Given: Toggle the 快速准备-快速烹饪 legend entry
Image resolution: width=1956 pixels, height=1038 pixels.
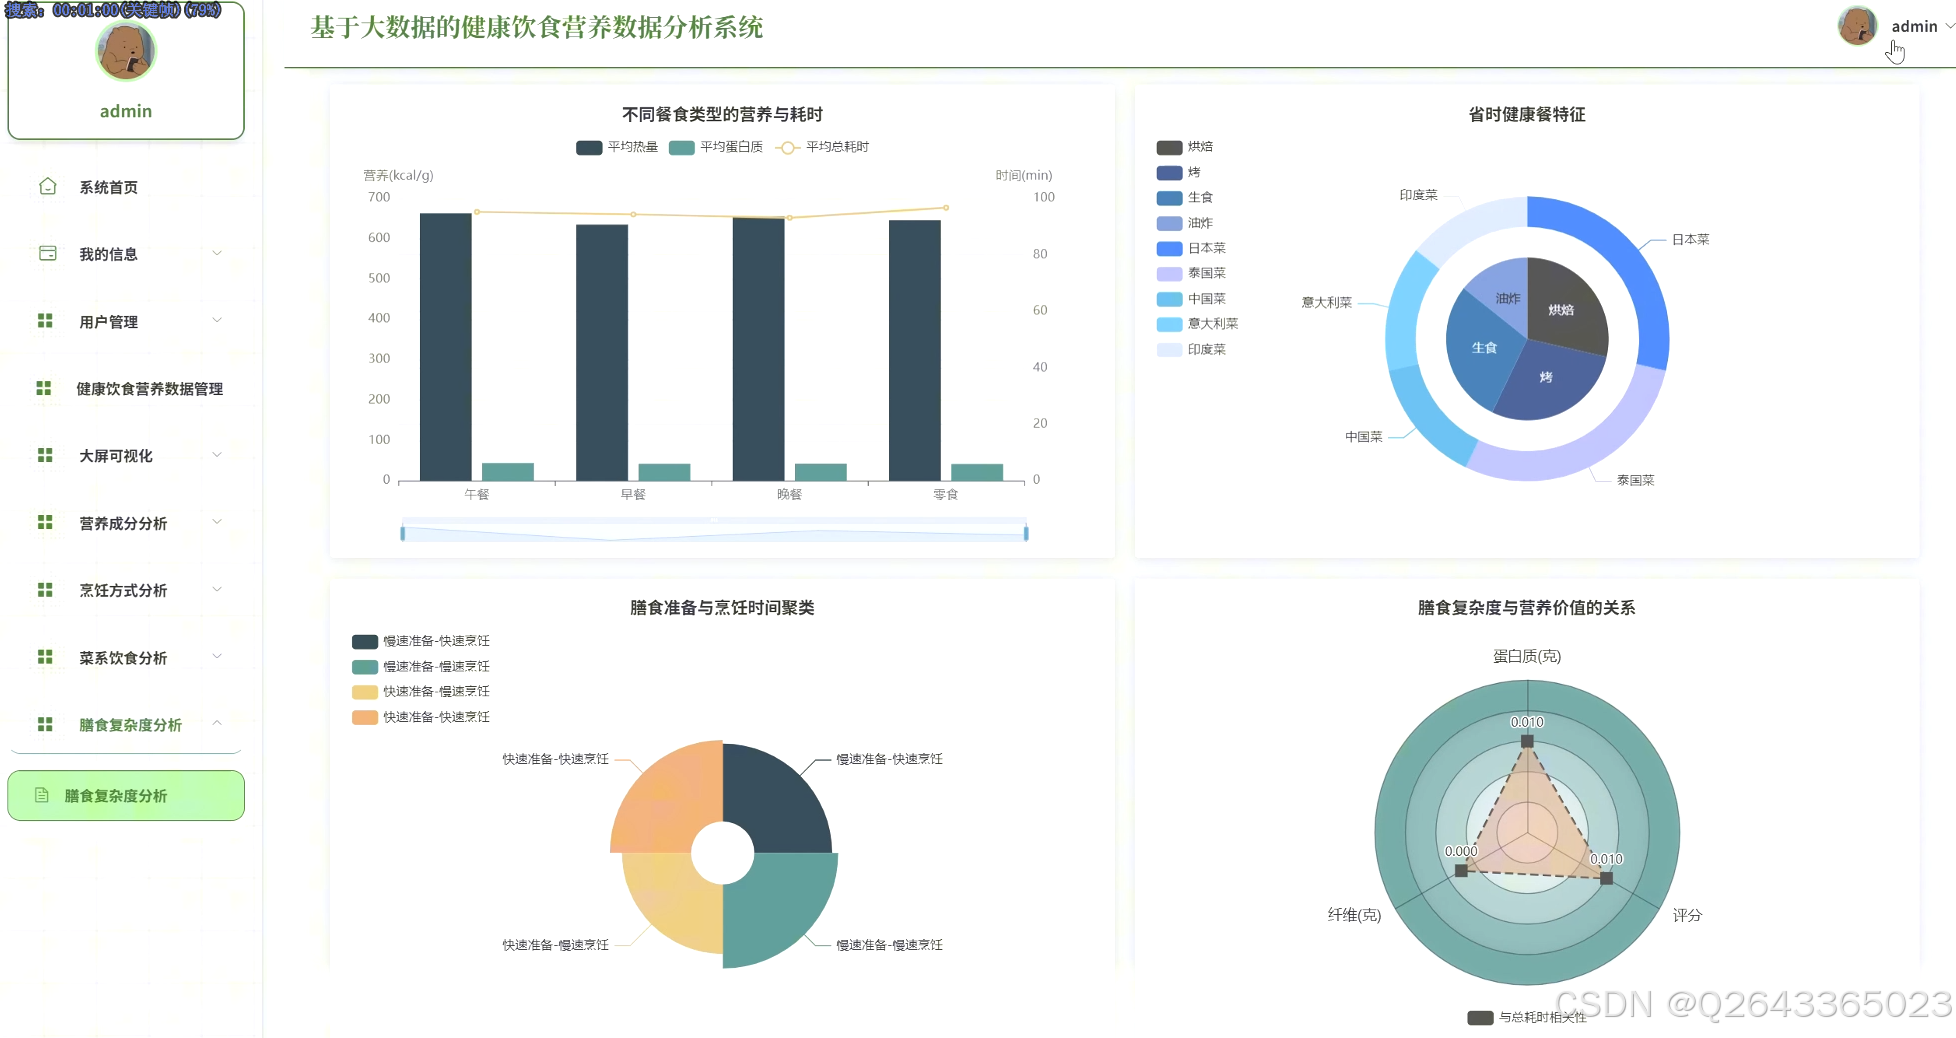Looking at the screenshot, I should coord(421,717).
